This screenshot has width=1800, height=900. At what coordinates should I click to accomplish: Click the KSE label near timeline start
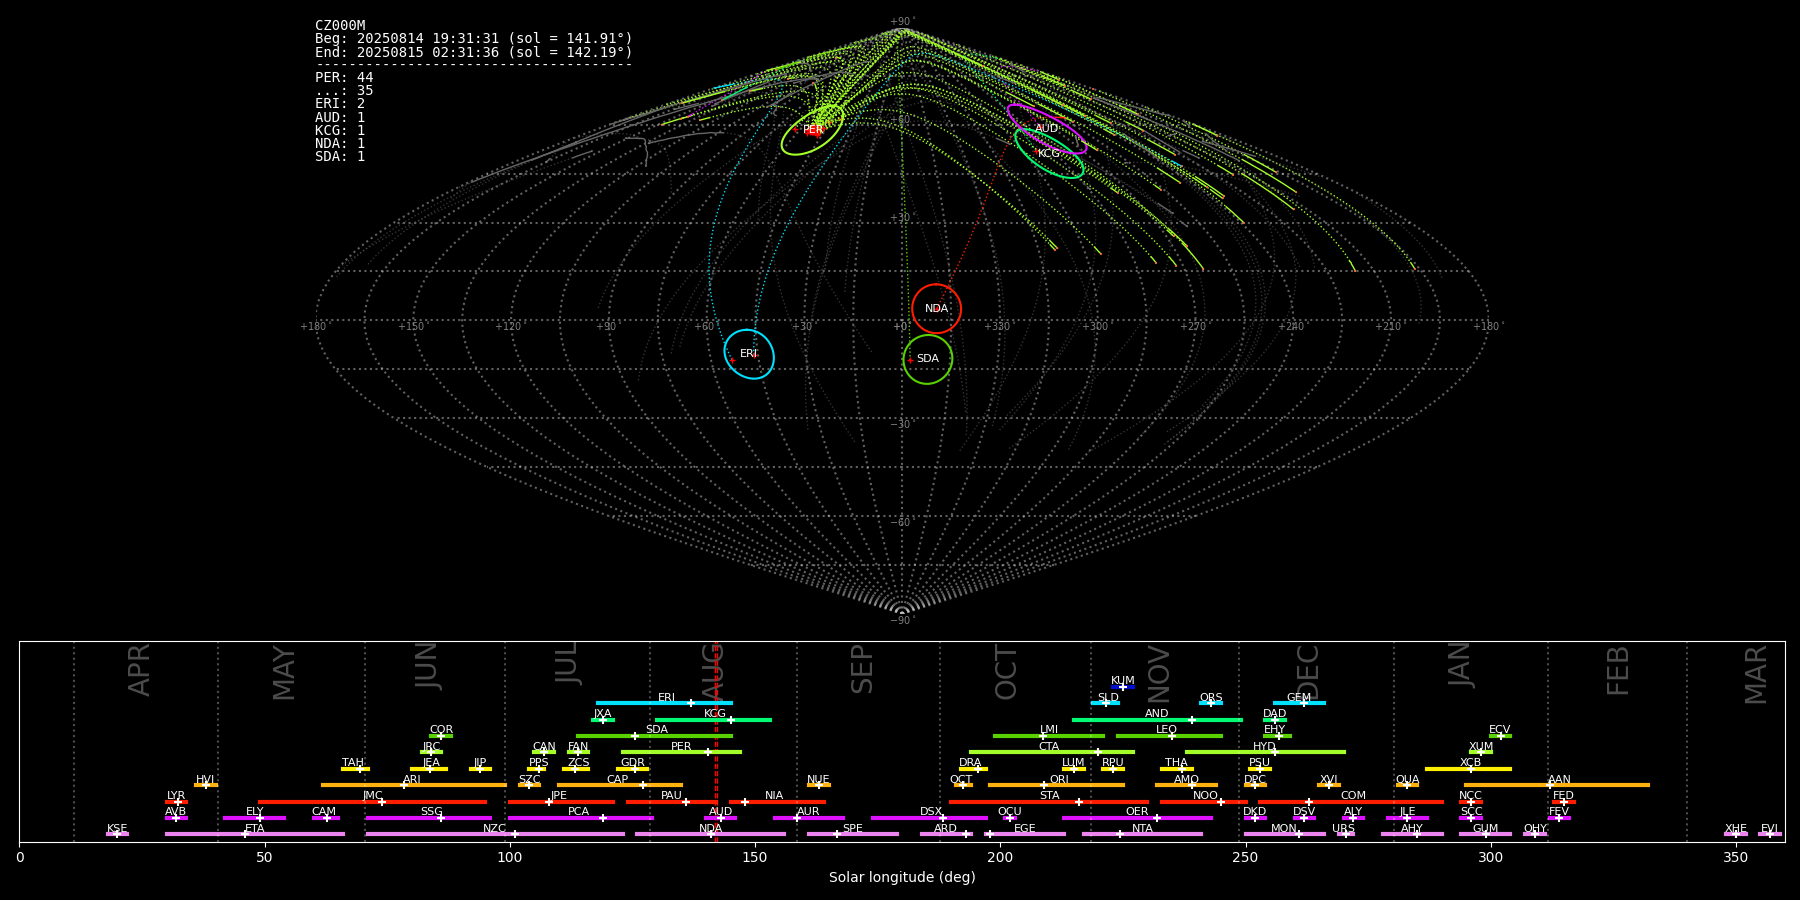(x=117, y=829)
